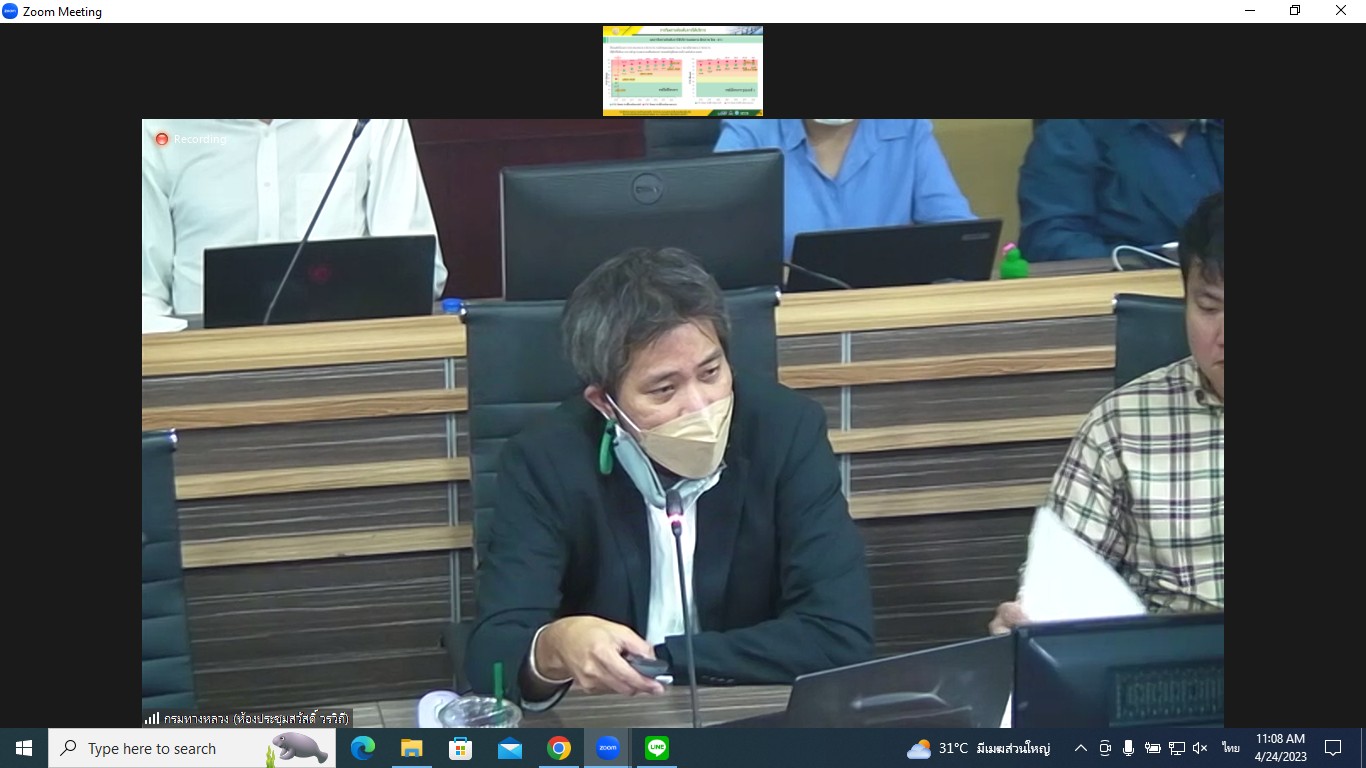Open the shared presentation thumbnail
The image size is (1366, 768).
[682, 71]
